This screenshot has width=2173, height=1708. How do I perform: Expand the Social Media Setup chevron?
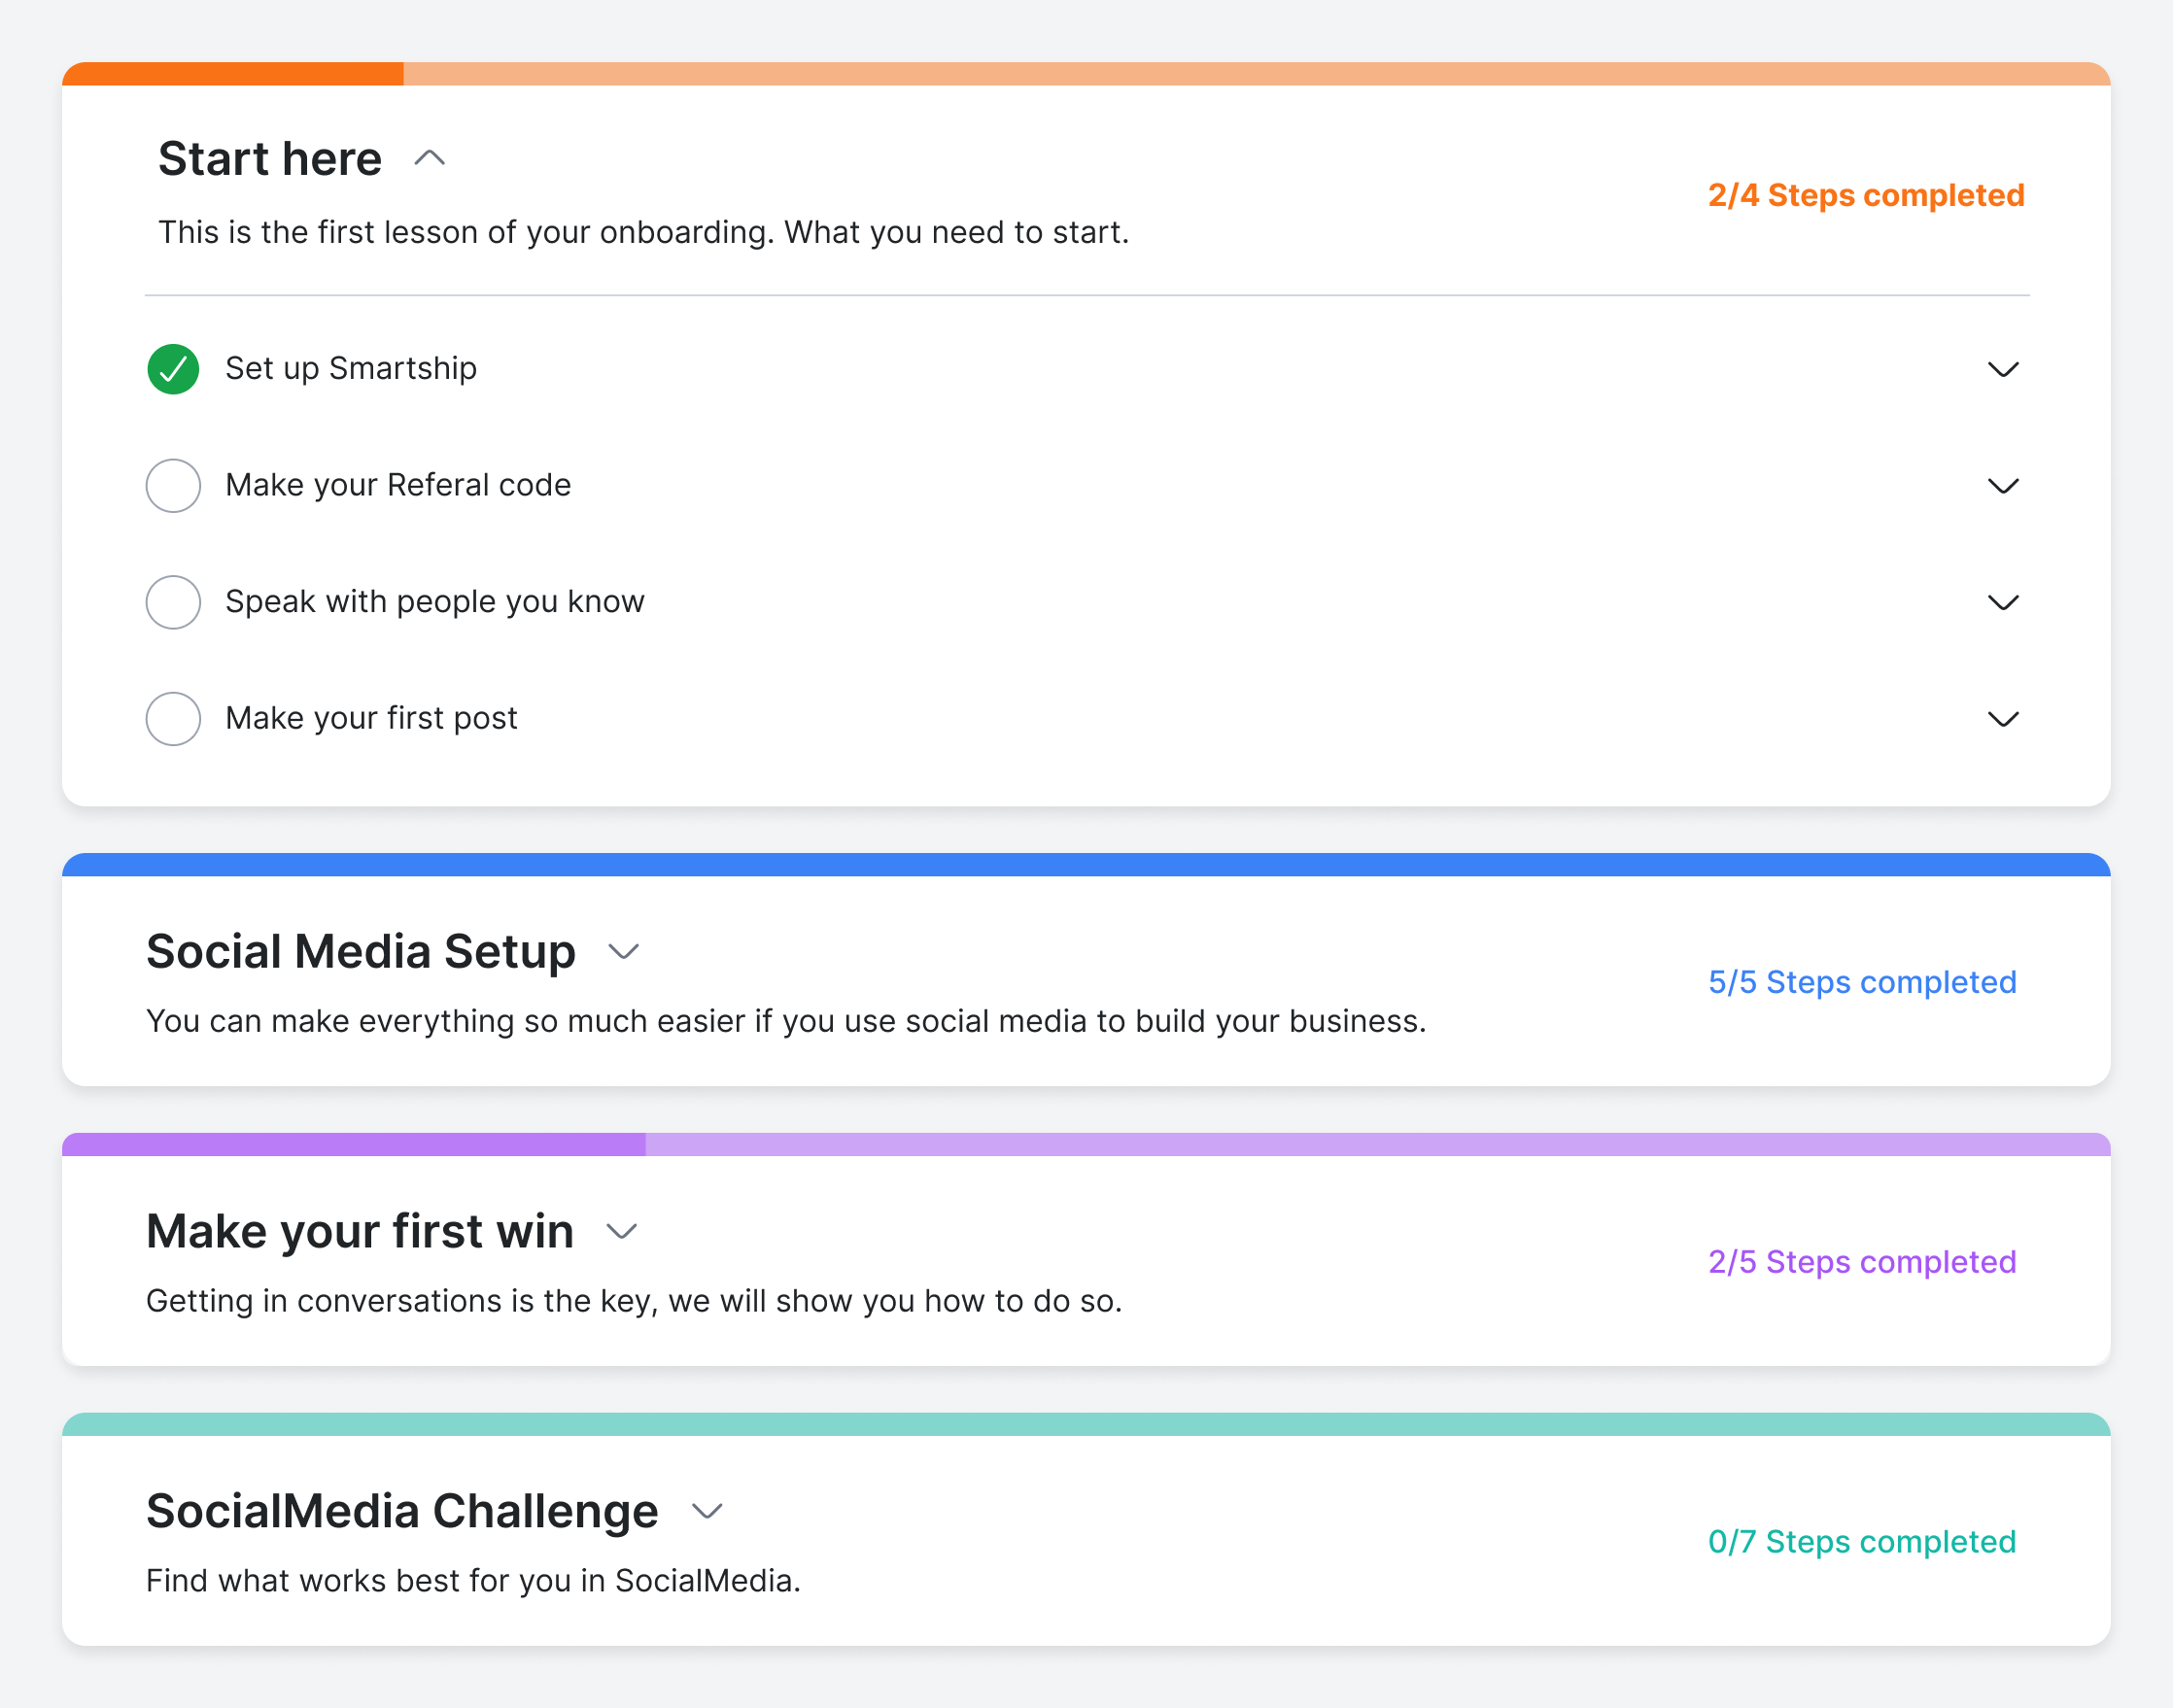pos(623,951)
